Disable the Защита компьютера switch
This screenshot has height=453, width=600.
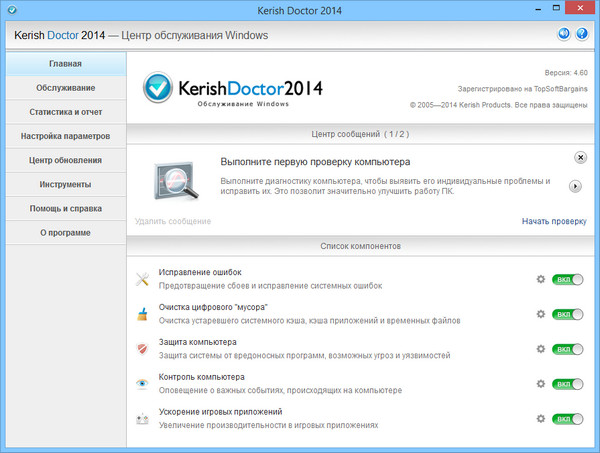pyautogui.click(x=567, y=349)
